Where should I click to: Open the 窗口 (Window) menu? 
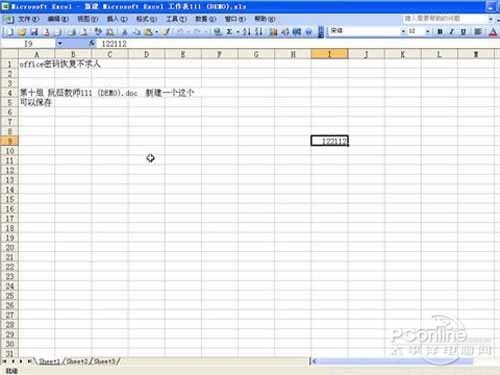point(235,19)
